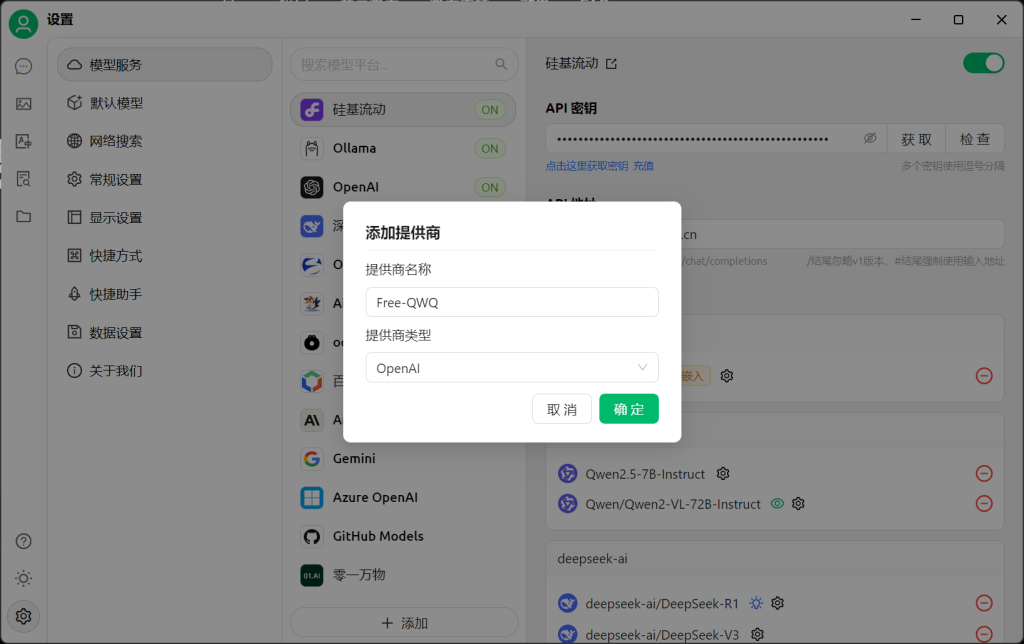The width and height of the screenshot is (1024, 644).
Task: Open the help documentation icon
Action: (x=24, y=541)
